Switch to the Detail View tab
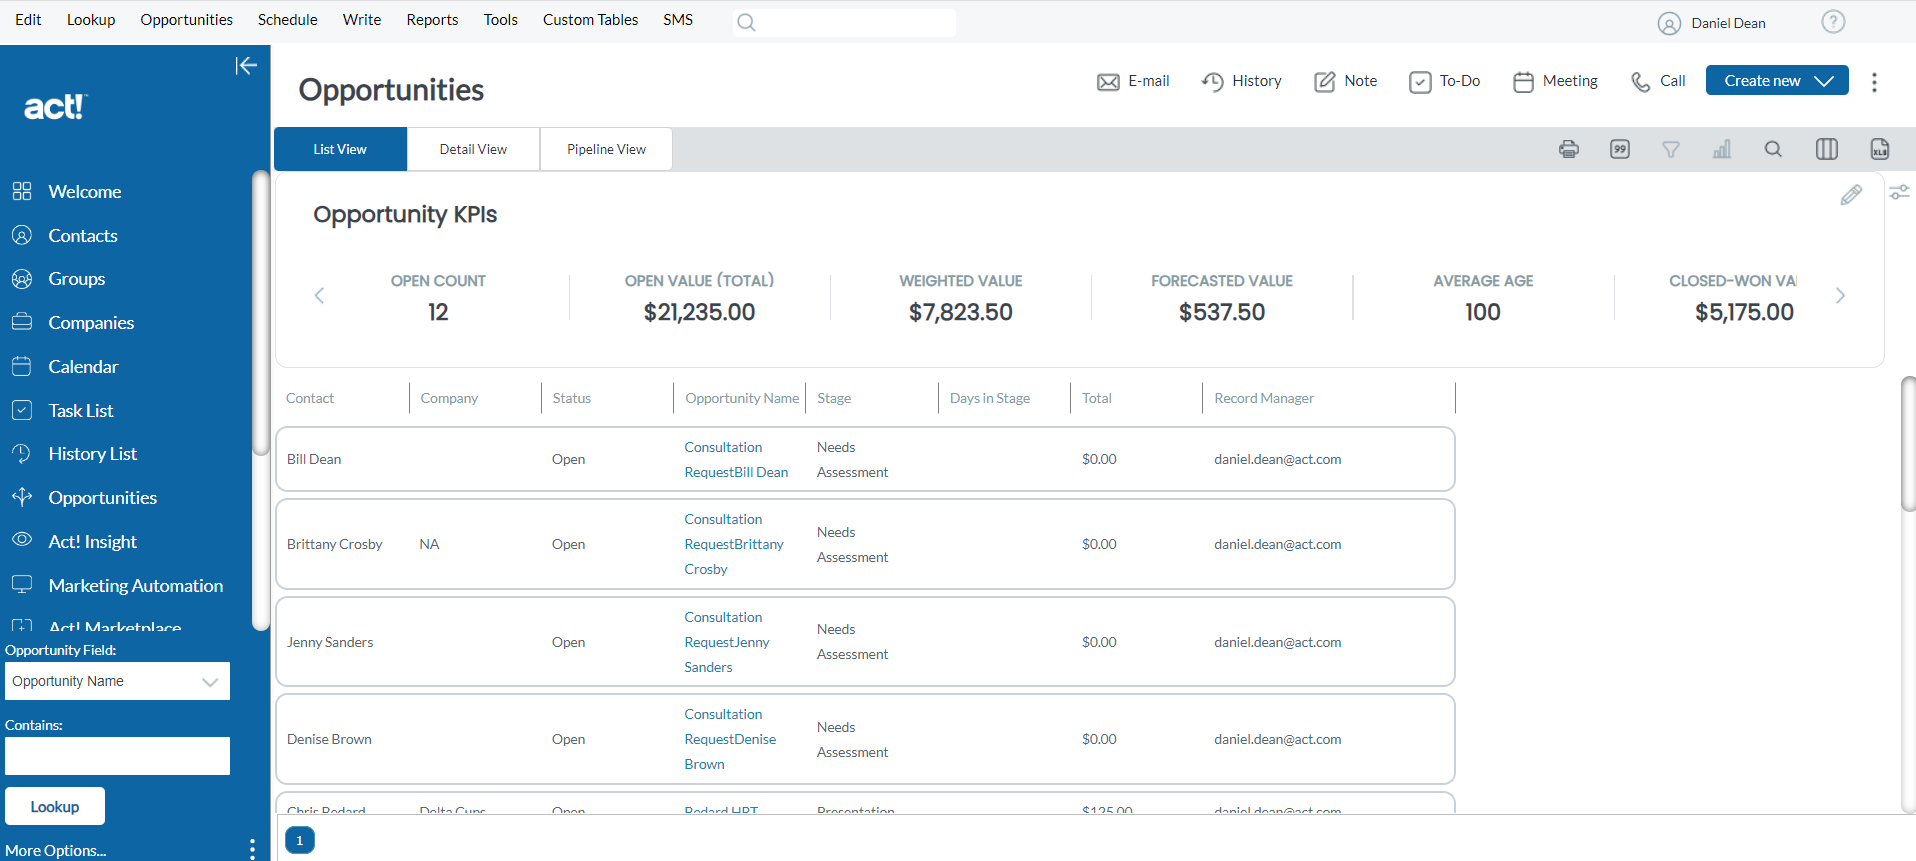1916x861 pixels. point(473,149)
